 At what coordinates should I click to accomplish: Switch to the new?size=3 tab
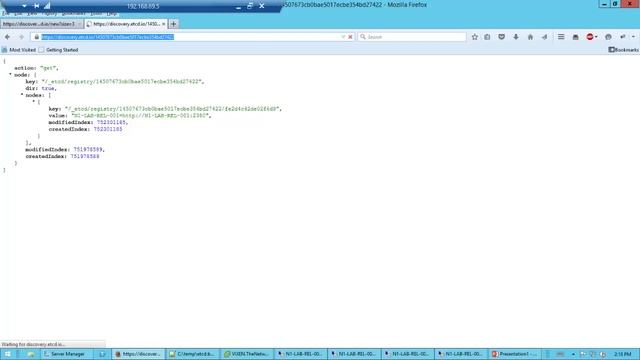[x=42, y=24]
